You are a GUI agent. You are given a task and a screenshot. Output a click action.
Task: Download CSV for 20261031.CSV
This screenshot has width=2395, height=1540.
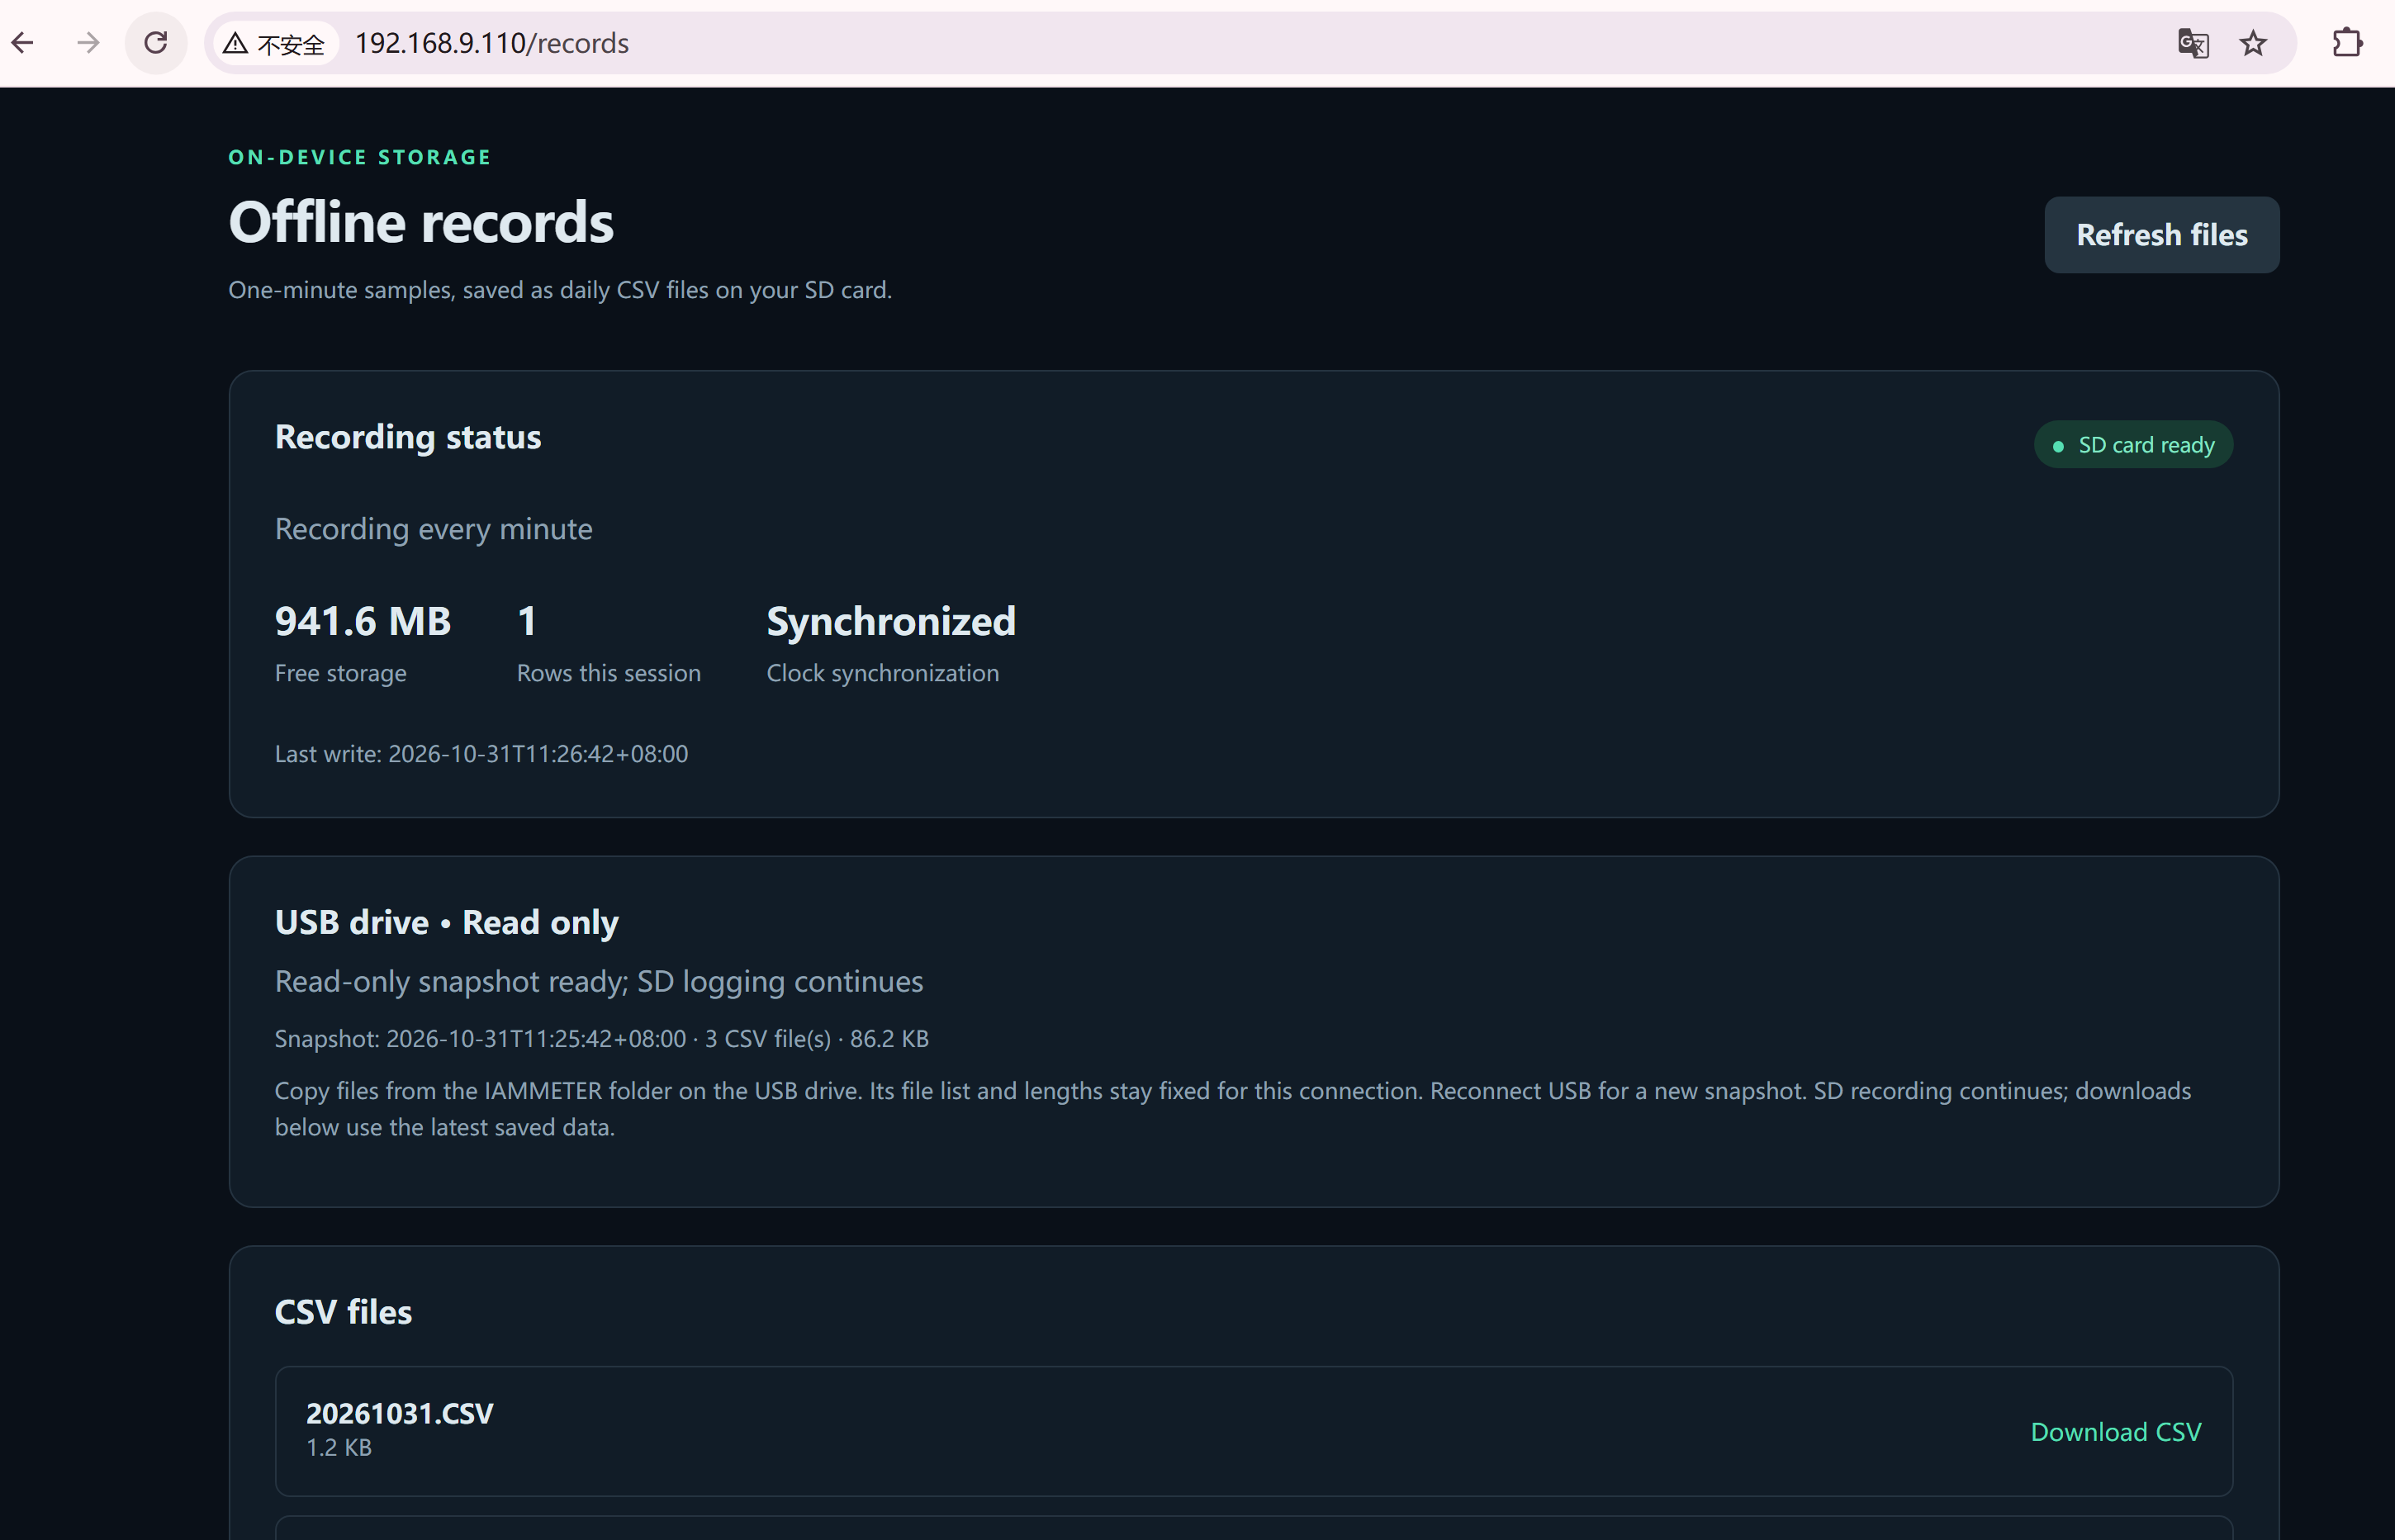[2115, 1431]
